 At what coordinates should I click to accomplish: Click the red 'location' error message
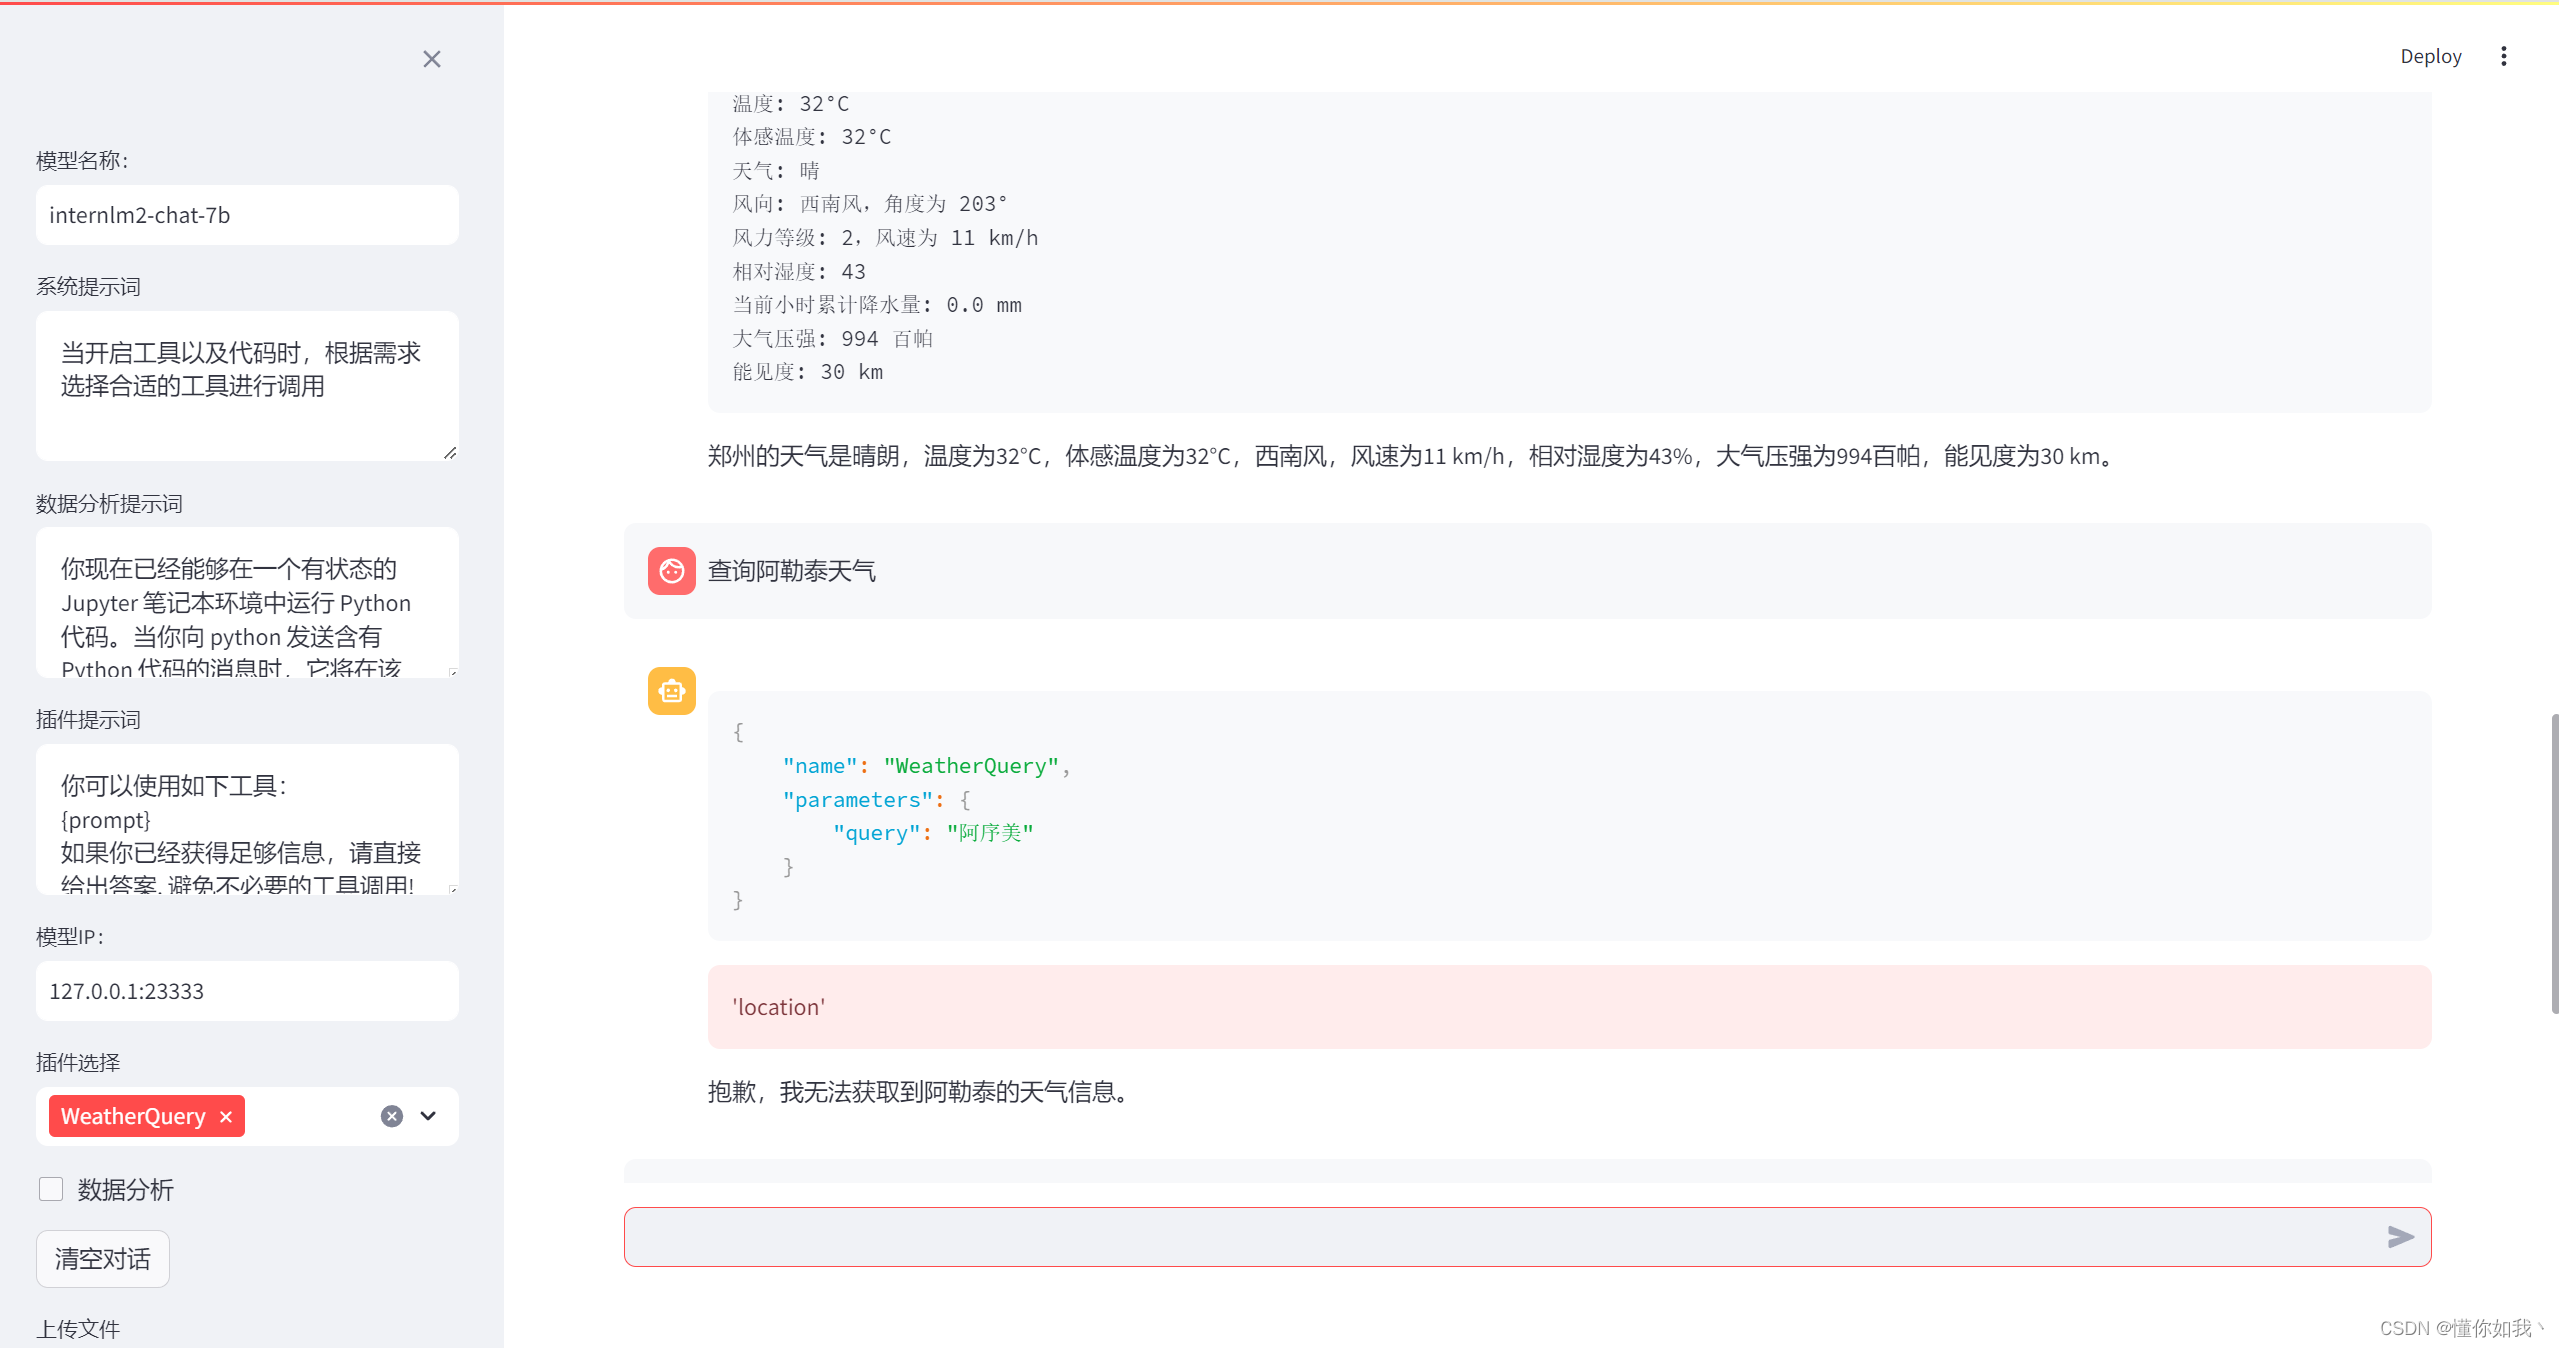click(x=1569, y=1007)
